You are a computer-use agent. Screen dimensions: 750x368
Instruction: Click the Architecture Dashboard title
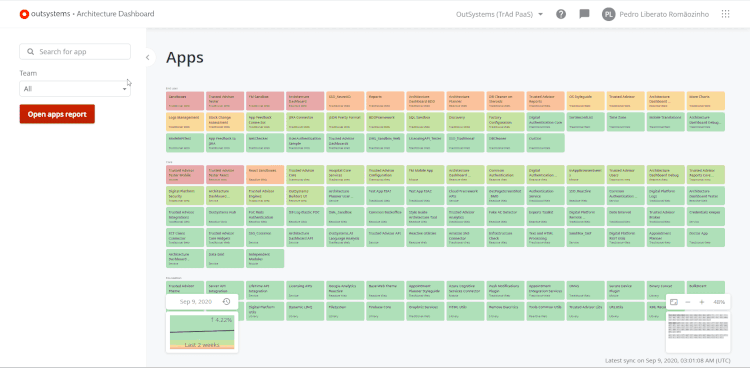click(x=115, y=14)
